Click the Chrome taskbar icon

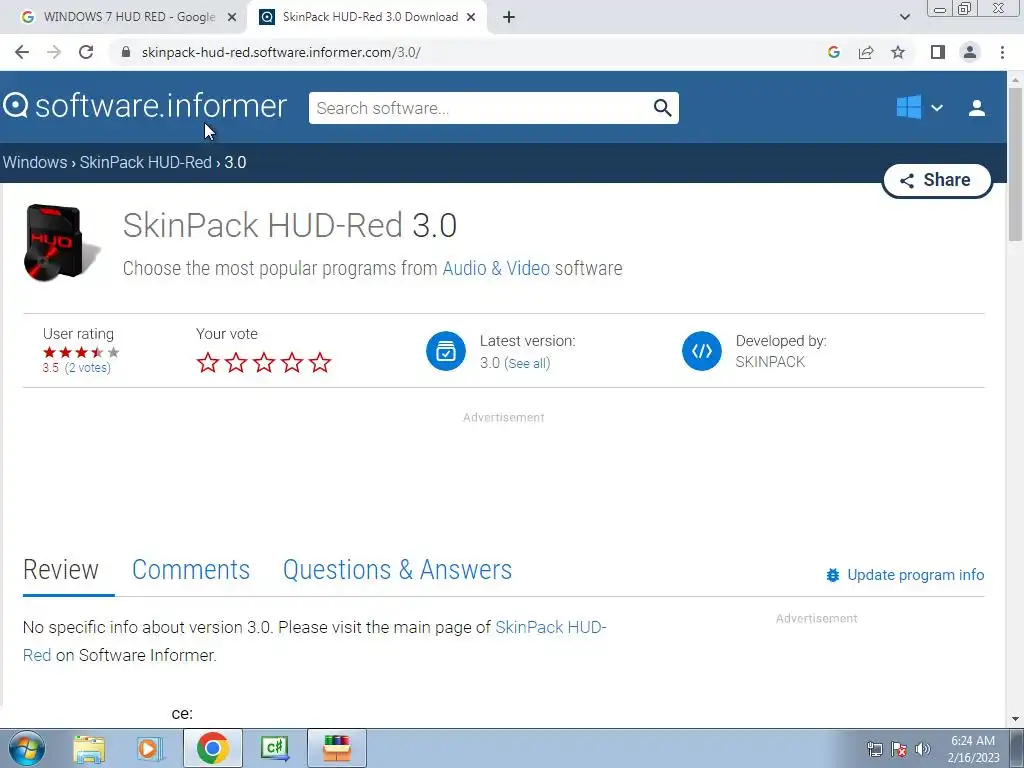(x=212, y=748)
